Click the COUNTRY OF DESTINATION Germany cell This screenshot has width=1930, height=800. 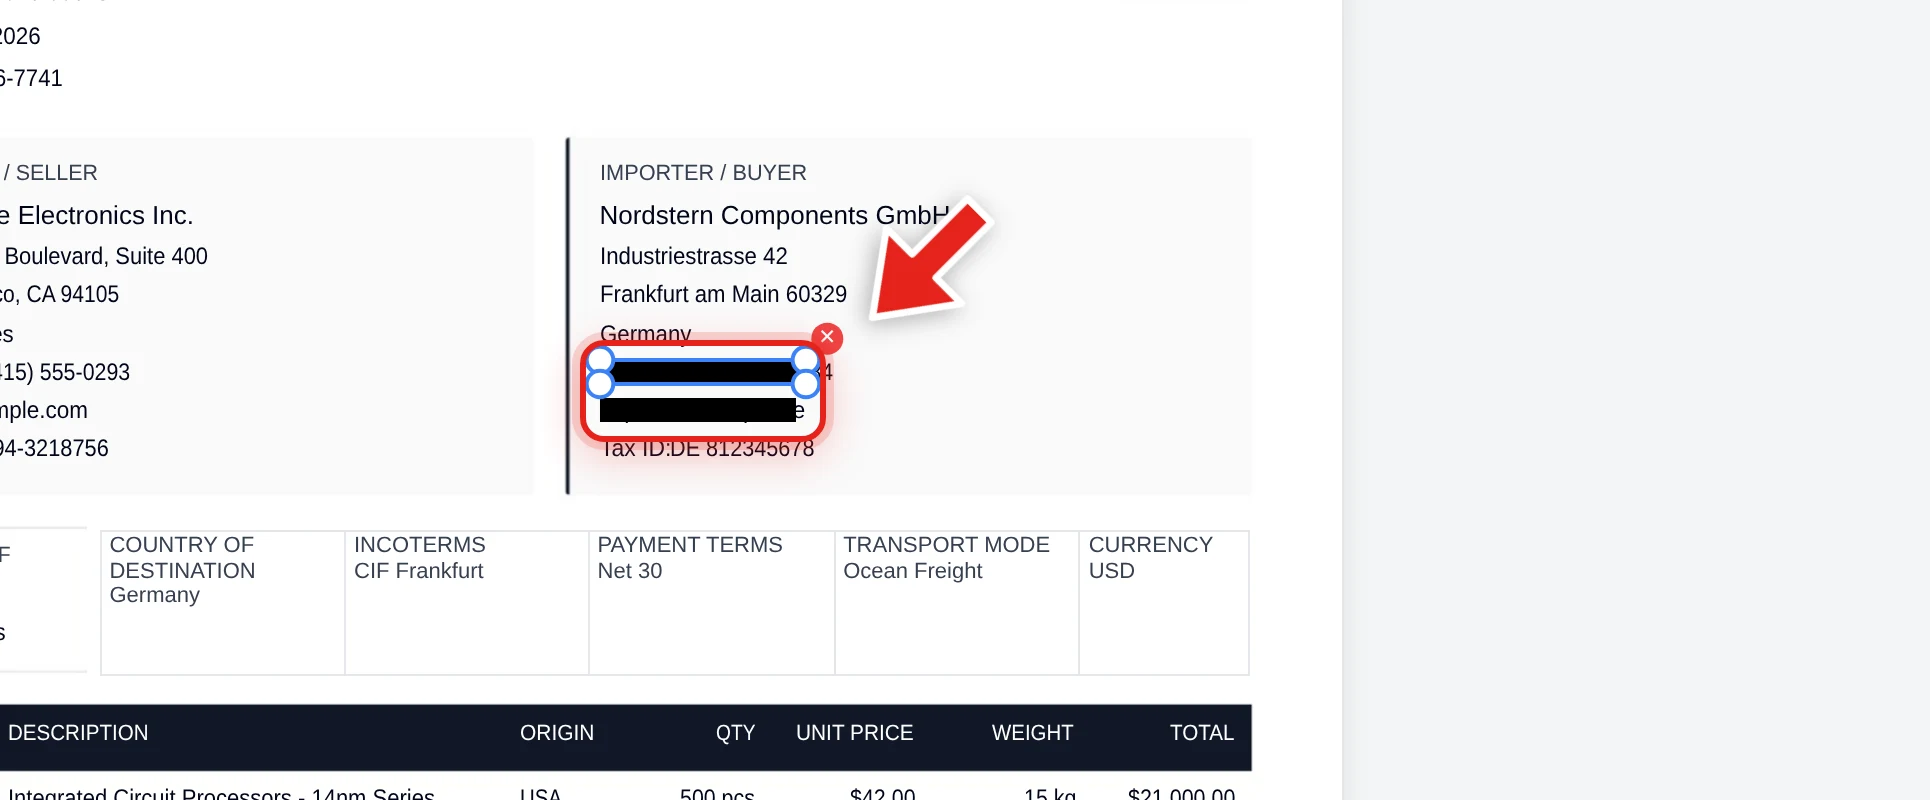(223, 603)
